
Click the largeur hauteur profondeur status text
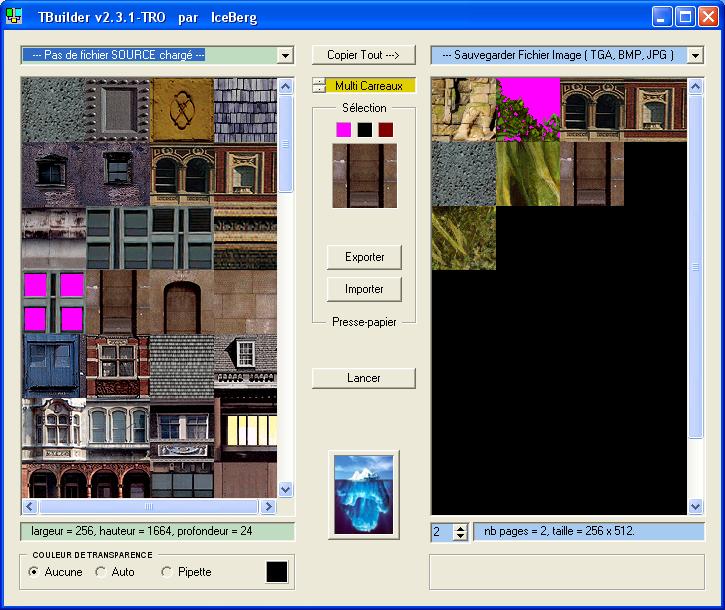click(x=141, y=531)
